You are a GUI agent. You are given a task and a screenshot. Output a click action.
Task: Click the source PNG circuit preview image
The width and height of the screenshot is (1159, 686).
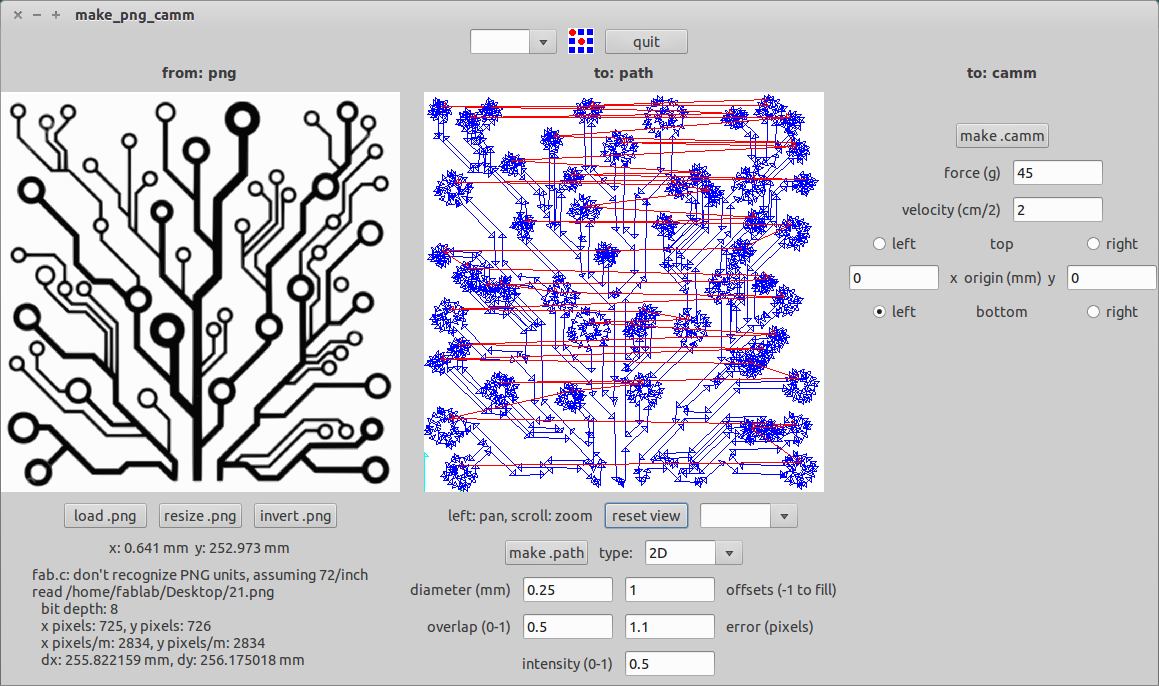click(x=200, y=292)
